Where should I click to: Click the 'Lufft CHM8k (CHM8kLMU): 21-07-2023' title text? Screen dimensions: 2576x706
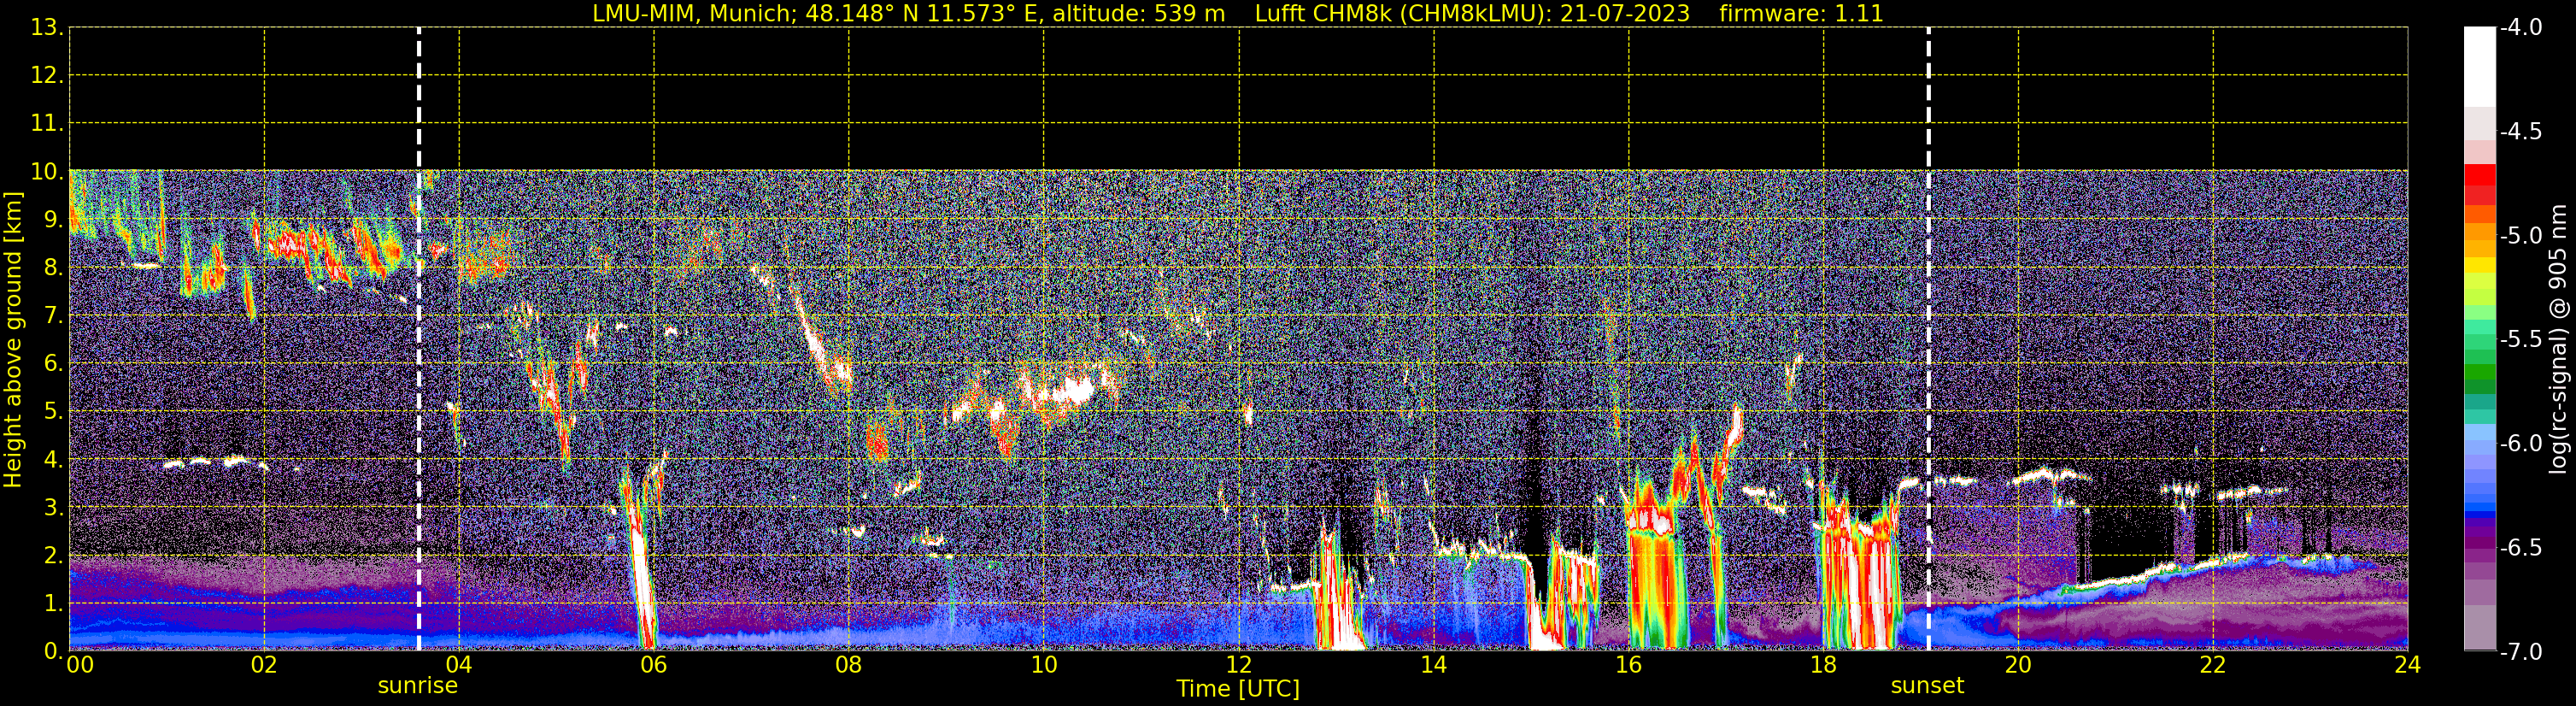[1472, 13]
